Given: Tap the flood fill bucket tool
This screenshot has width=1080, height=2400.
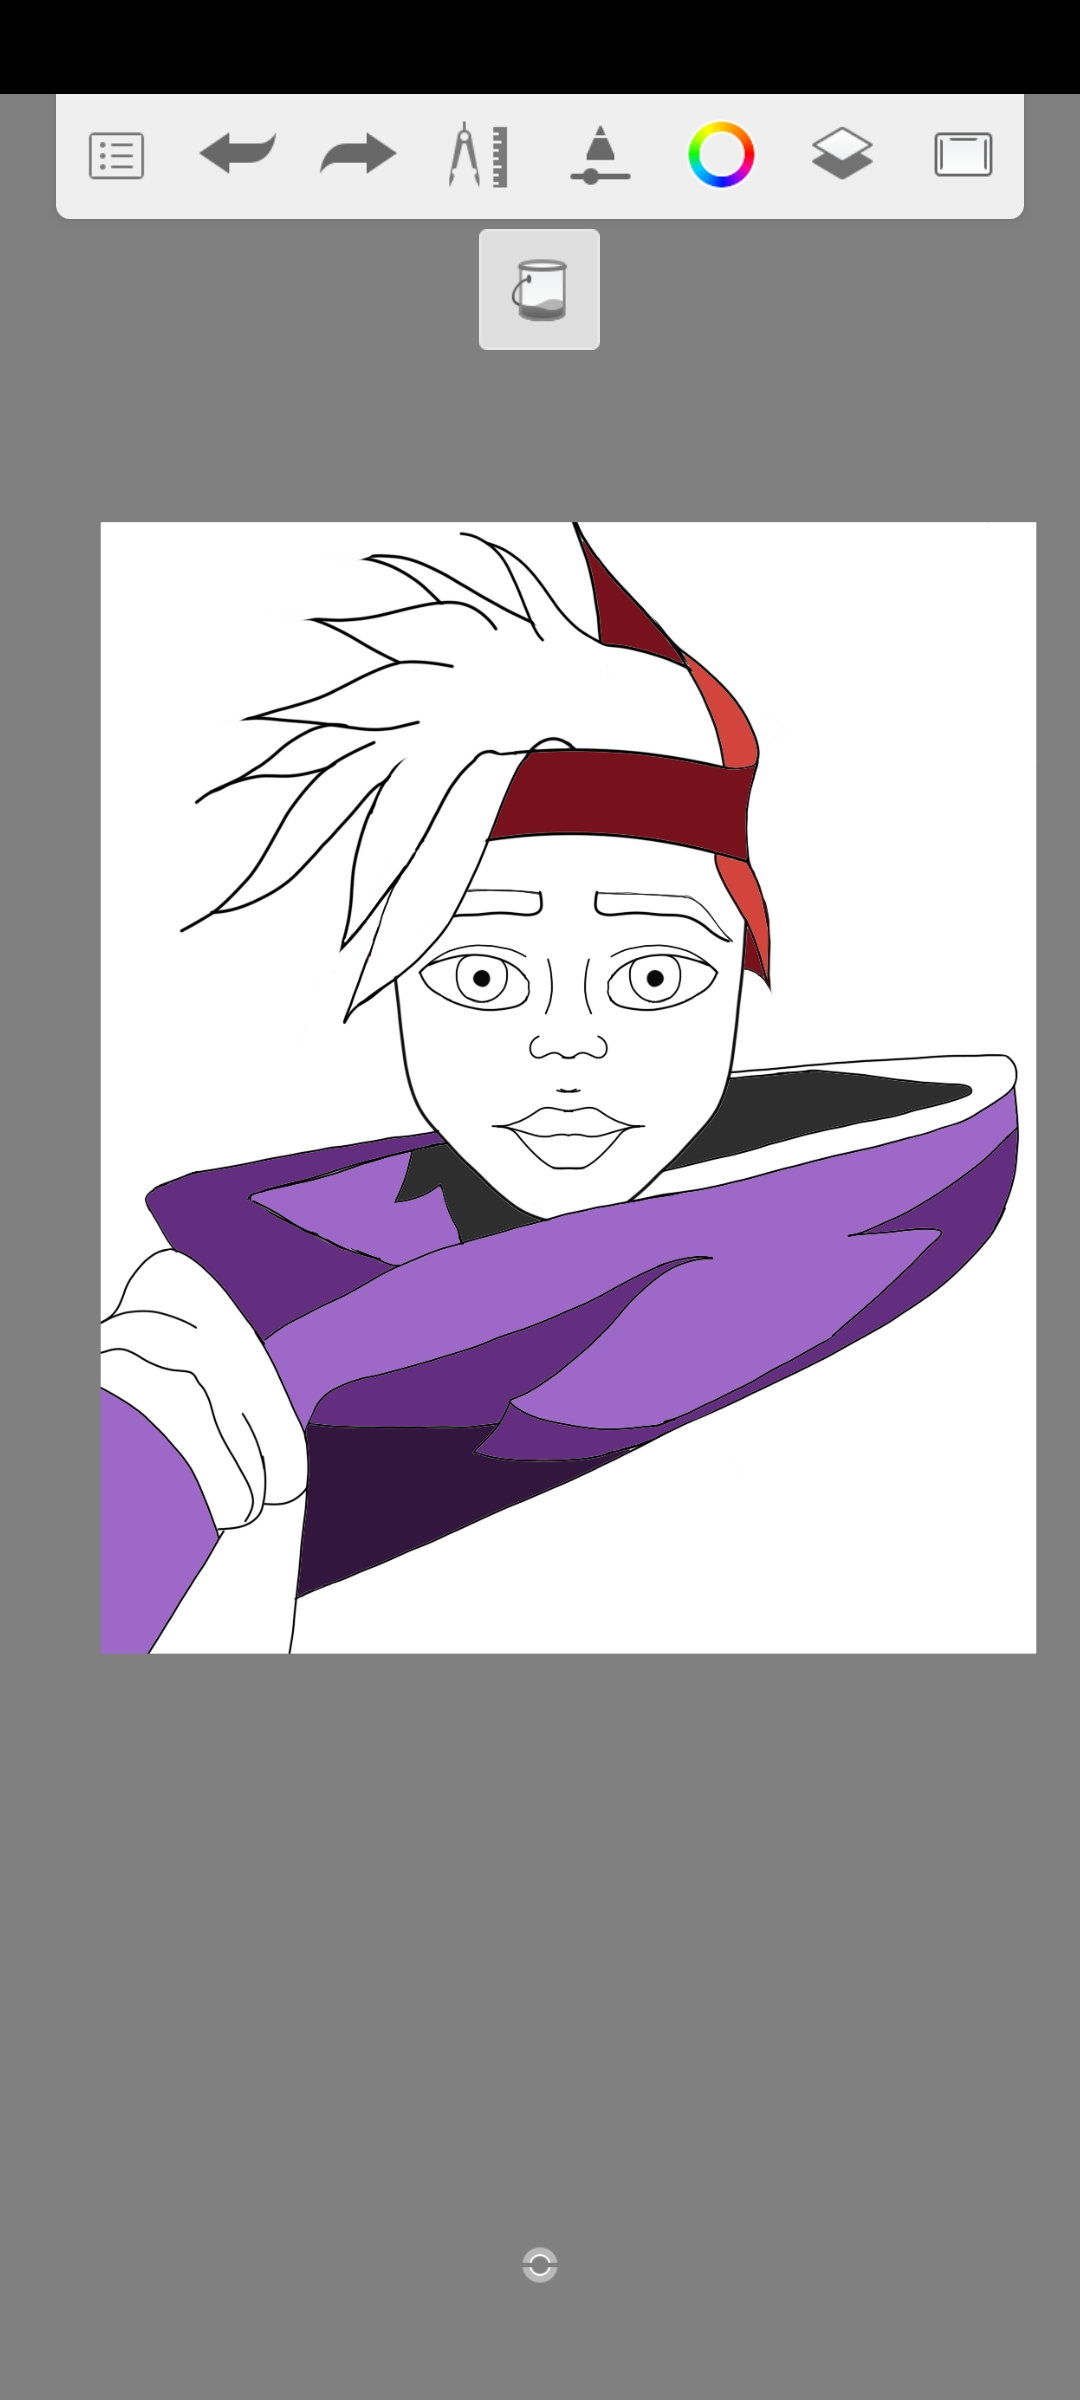Looking at the screenshot, I should pyautogui.click(x=540, y=290).
